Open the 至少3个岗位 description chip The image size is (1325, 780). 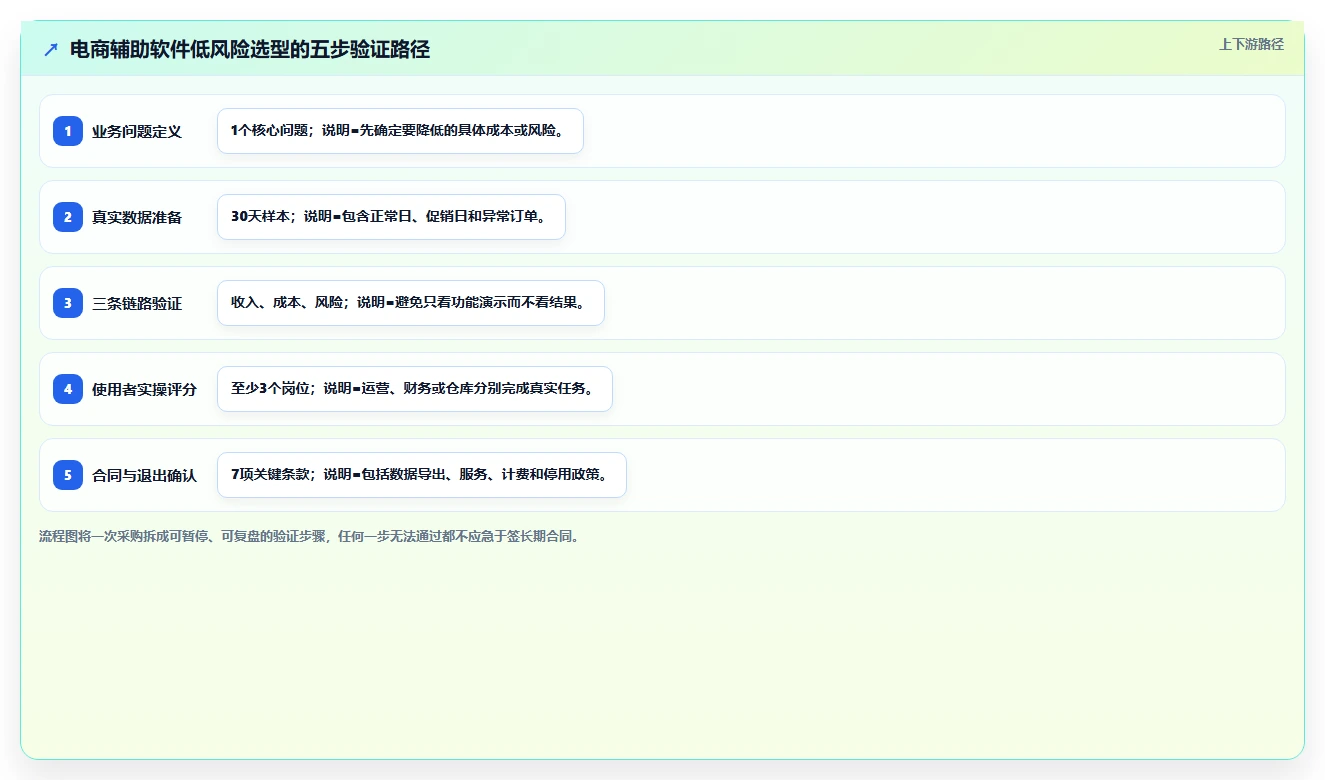coord(415,389)
